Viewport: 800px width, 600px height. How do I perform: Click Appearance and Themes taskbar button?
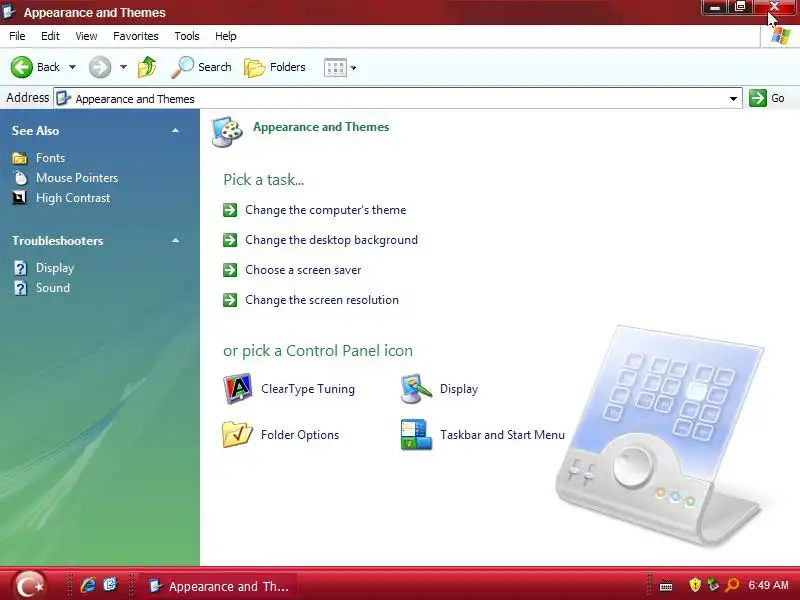point(219,586)
